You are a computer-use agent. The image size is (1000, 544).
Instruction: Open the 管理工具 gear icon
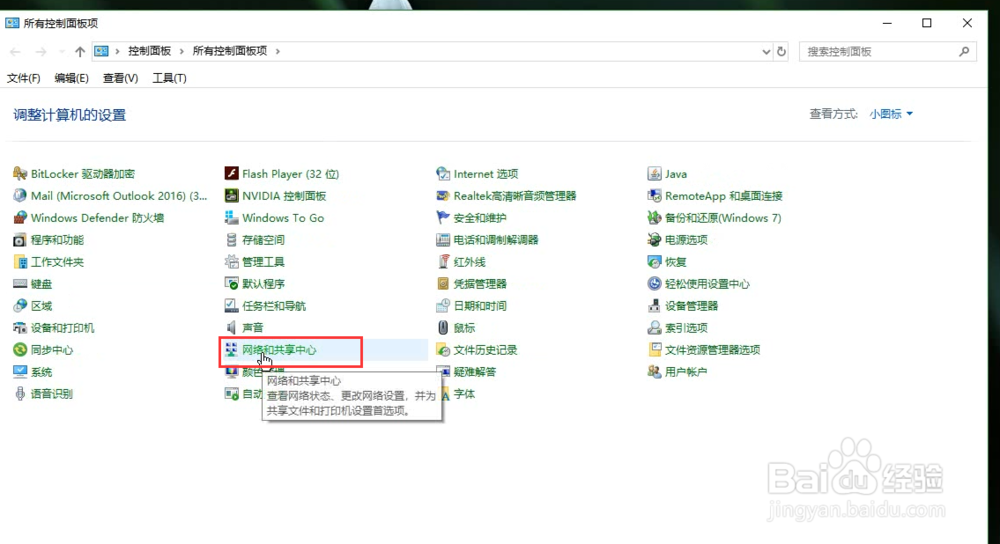pos(232,261)
